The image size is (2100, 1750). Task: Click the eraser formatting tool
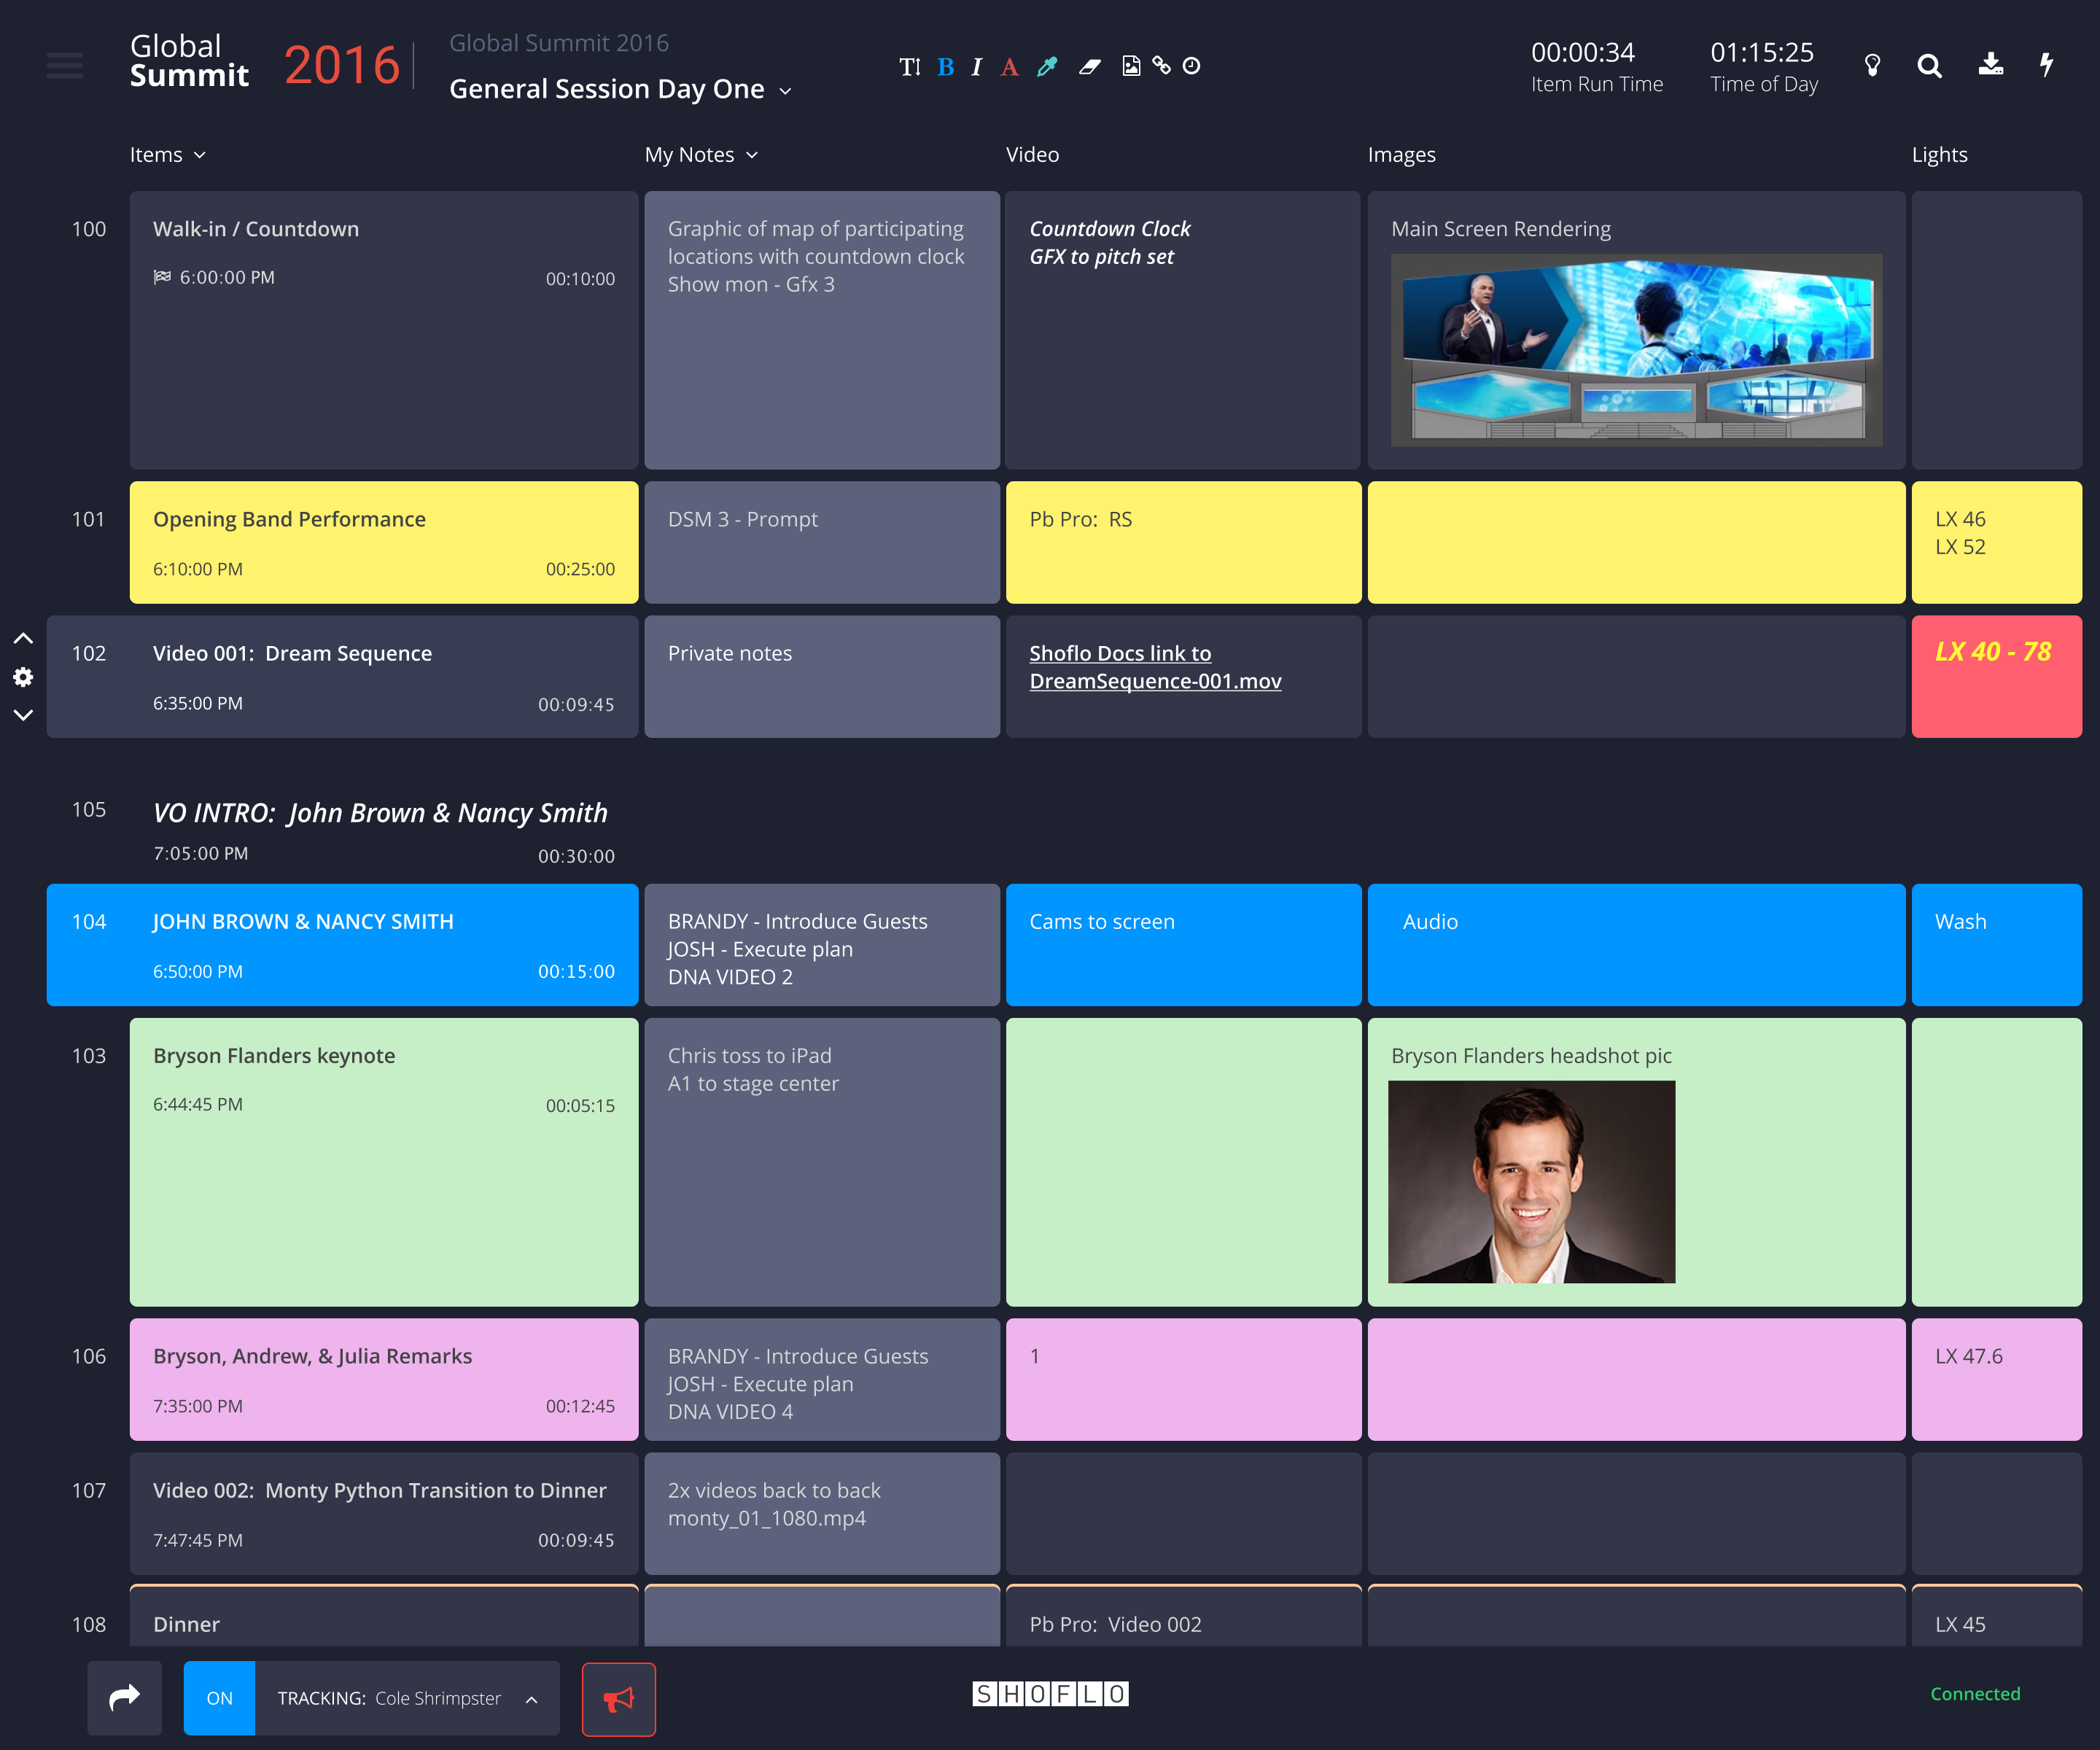(x=1089, y=66)
